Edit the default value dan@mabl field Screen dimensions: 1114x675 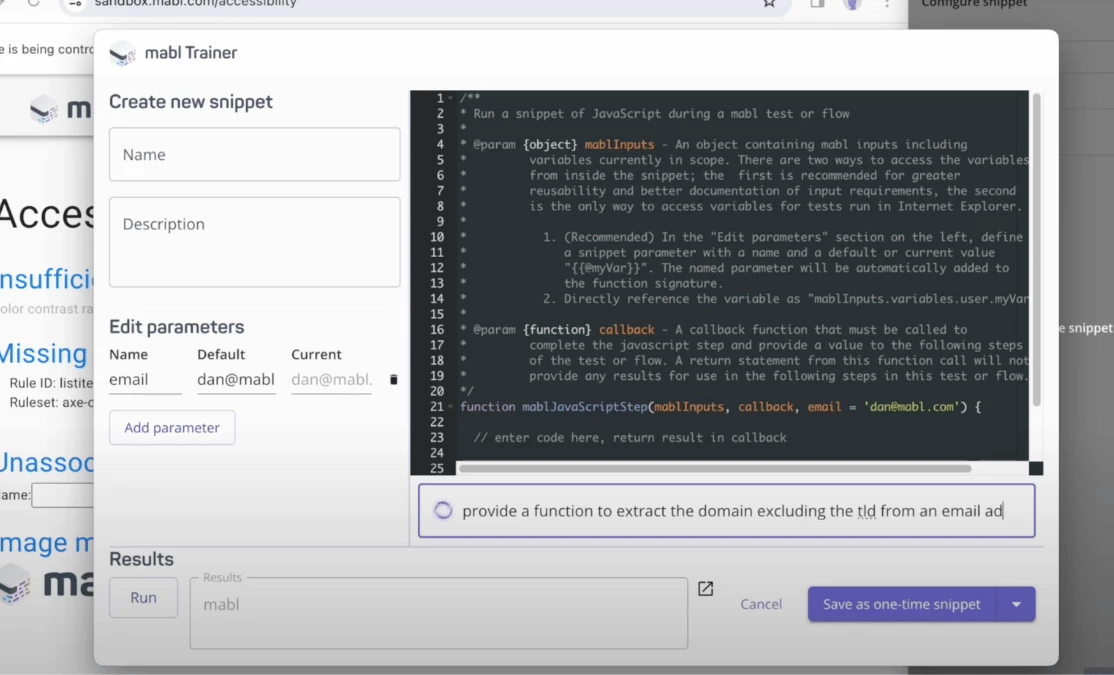[236, 380]
